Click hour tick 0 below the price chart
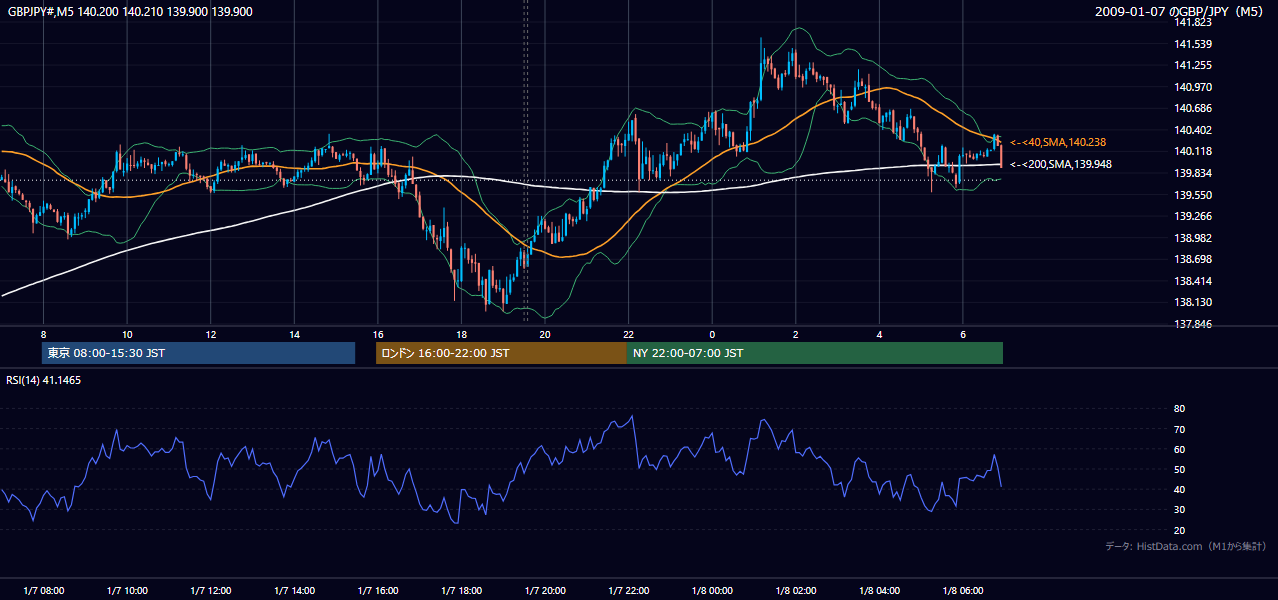 click(x=712, y=334)
